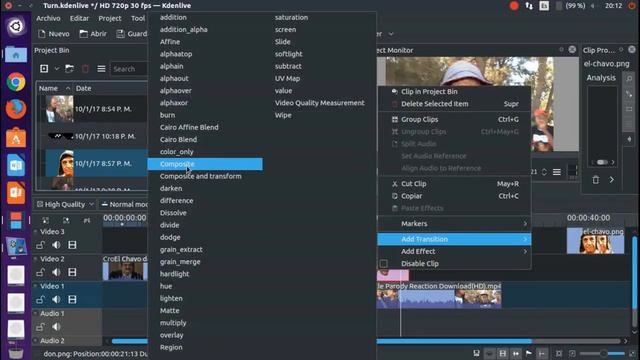Screen dimensions: 640x360
Task: Open Files from the Ubuntu dock
Action: 16,55
